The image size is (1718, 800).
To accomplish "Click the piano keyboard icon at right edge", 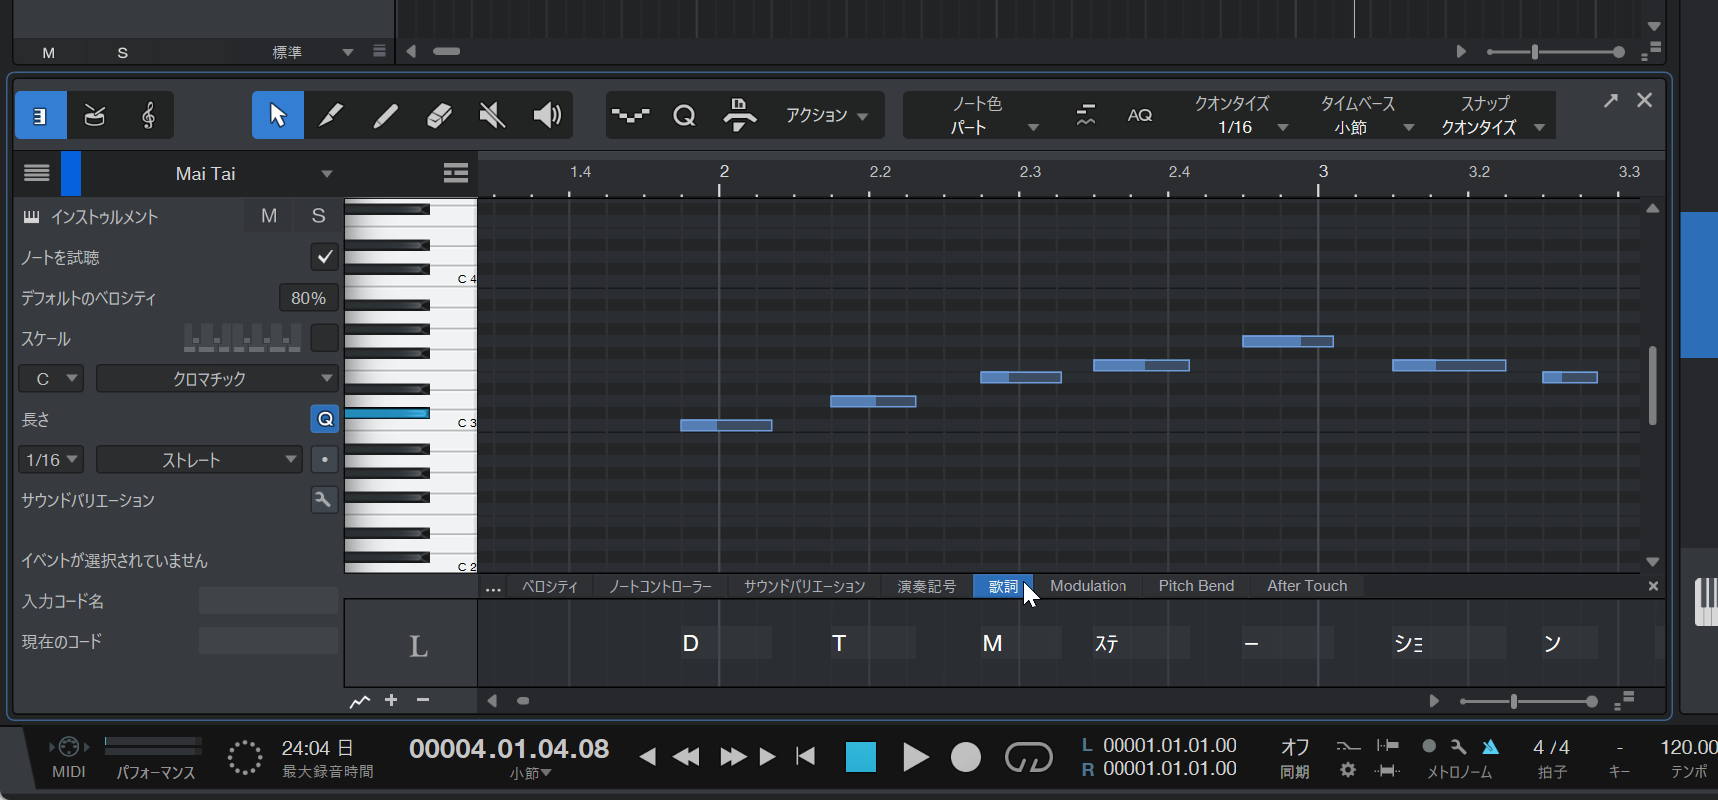I will tap(1706, 602).
